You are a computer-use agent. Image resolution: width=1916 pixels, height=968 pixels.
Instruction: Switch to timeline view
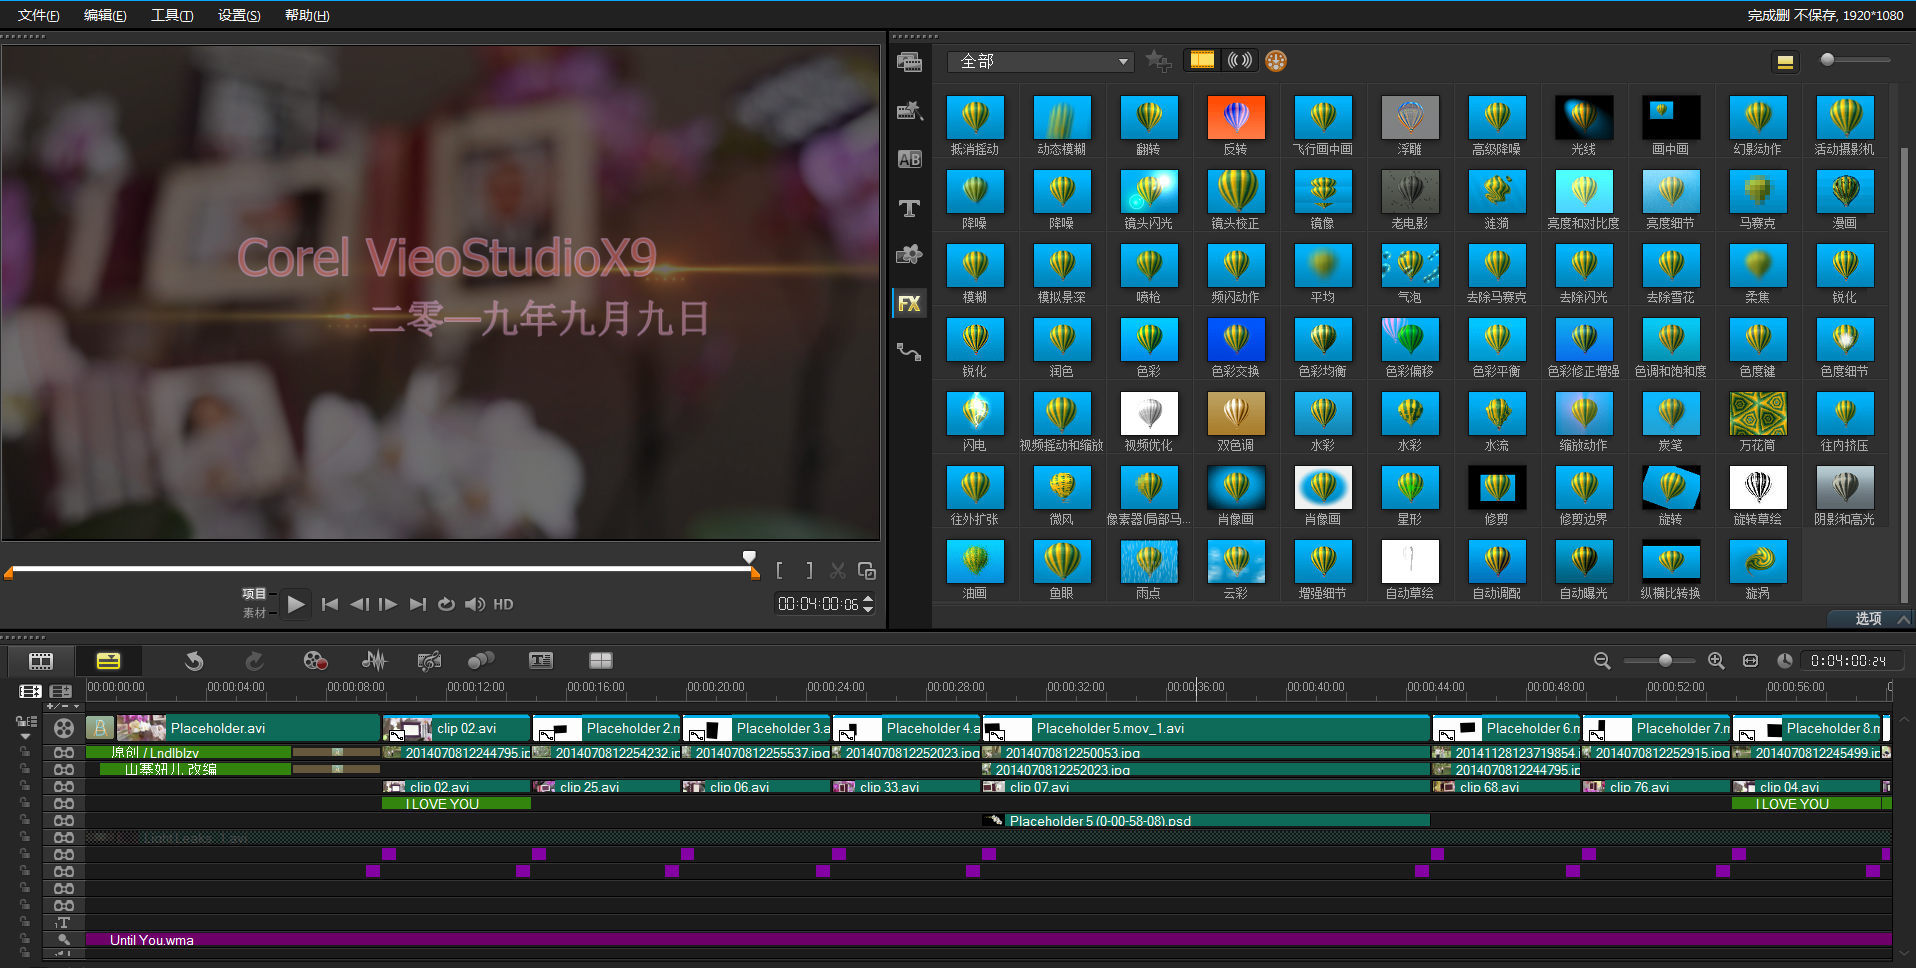click(108, 661)
